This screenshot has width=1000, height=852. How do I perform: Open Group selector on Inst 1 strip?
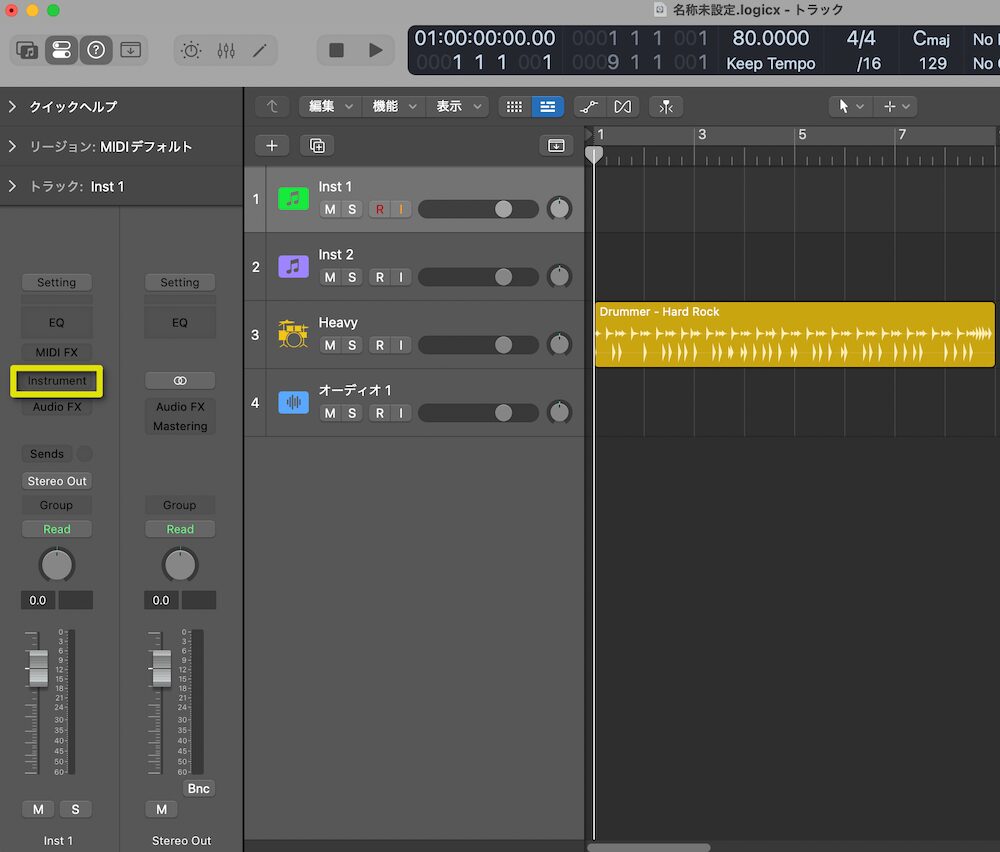tap(57, 505)
